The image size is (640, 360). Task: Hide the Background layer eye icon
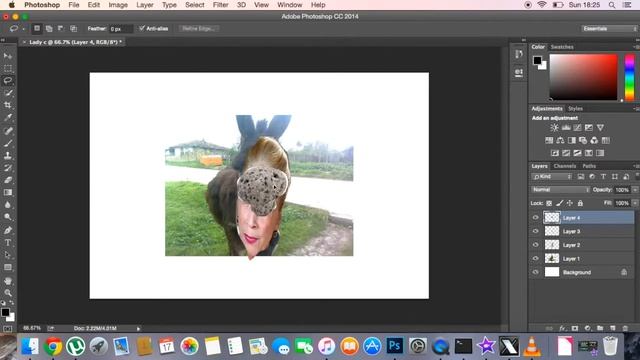coord(536,272)
